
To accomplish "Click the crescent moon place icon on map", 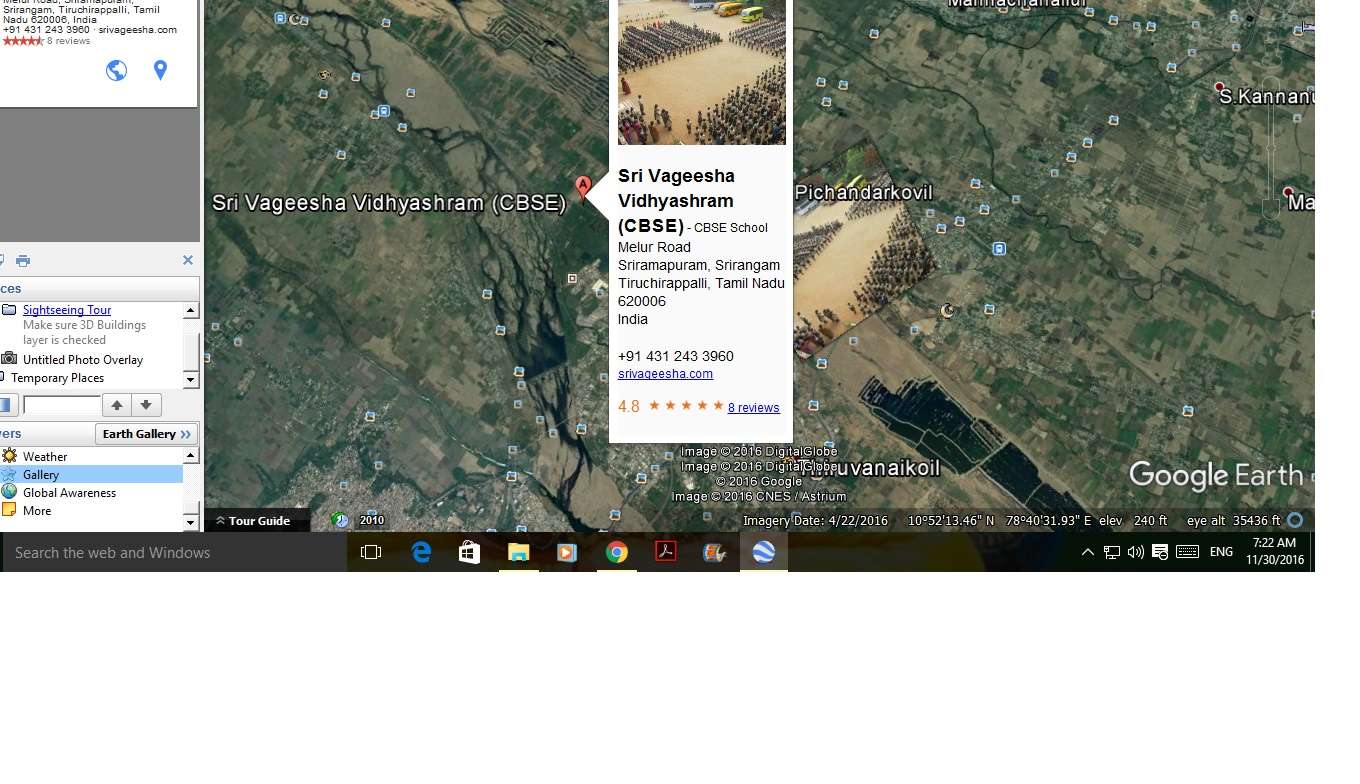I will point(948,311).
